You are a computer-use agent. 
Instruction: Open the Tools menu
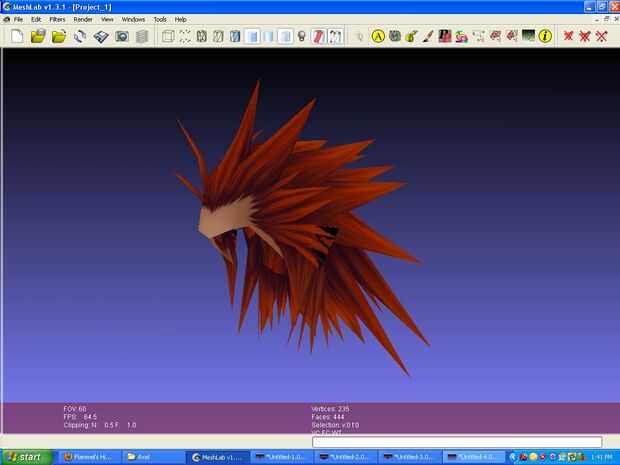pos(160,19)
